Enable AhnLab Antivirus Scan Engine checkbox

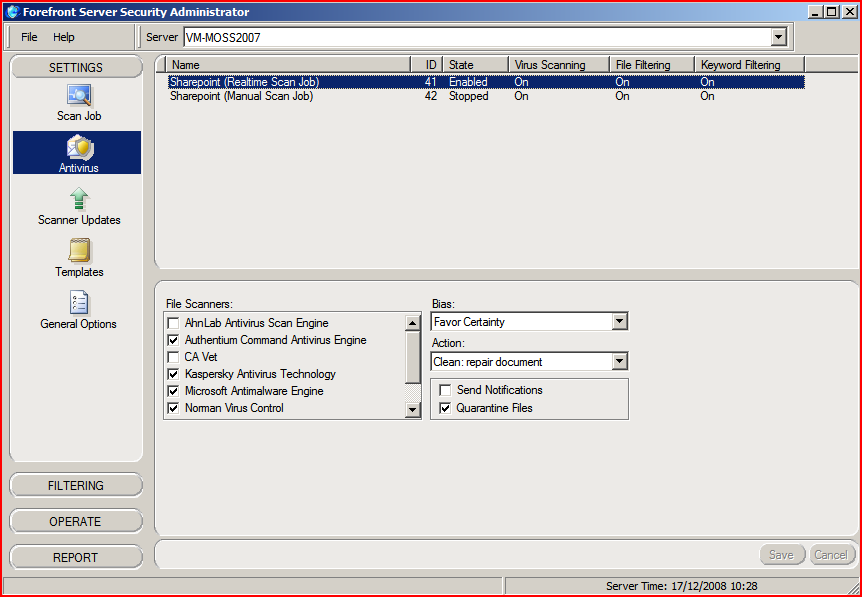(174, 324)
